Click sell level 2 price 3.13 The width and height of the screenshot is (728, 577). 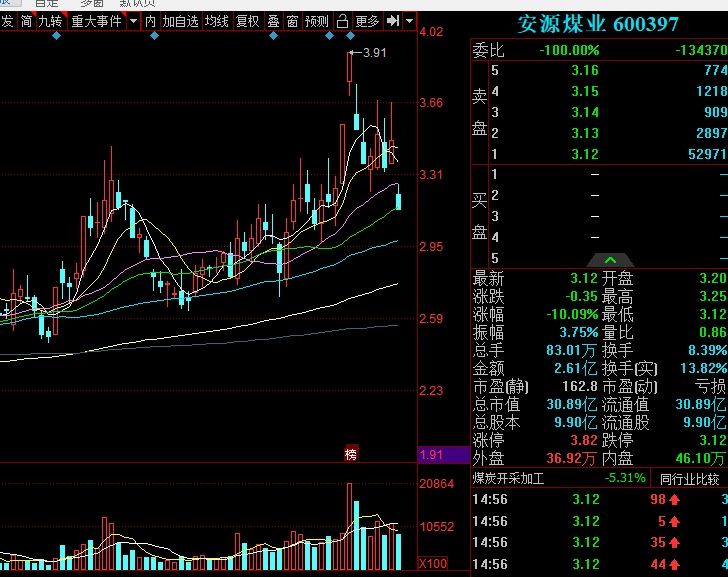coord(585,133)
